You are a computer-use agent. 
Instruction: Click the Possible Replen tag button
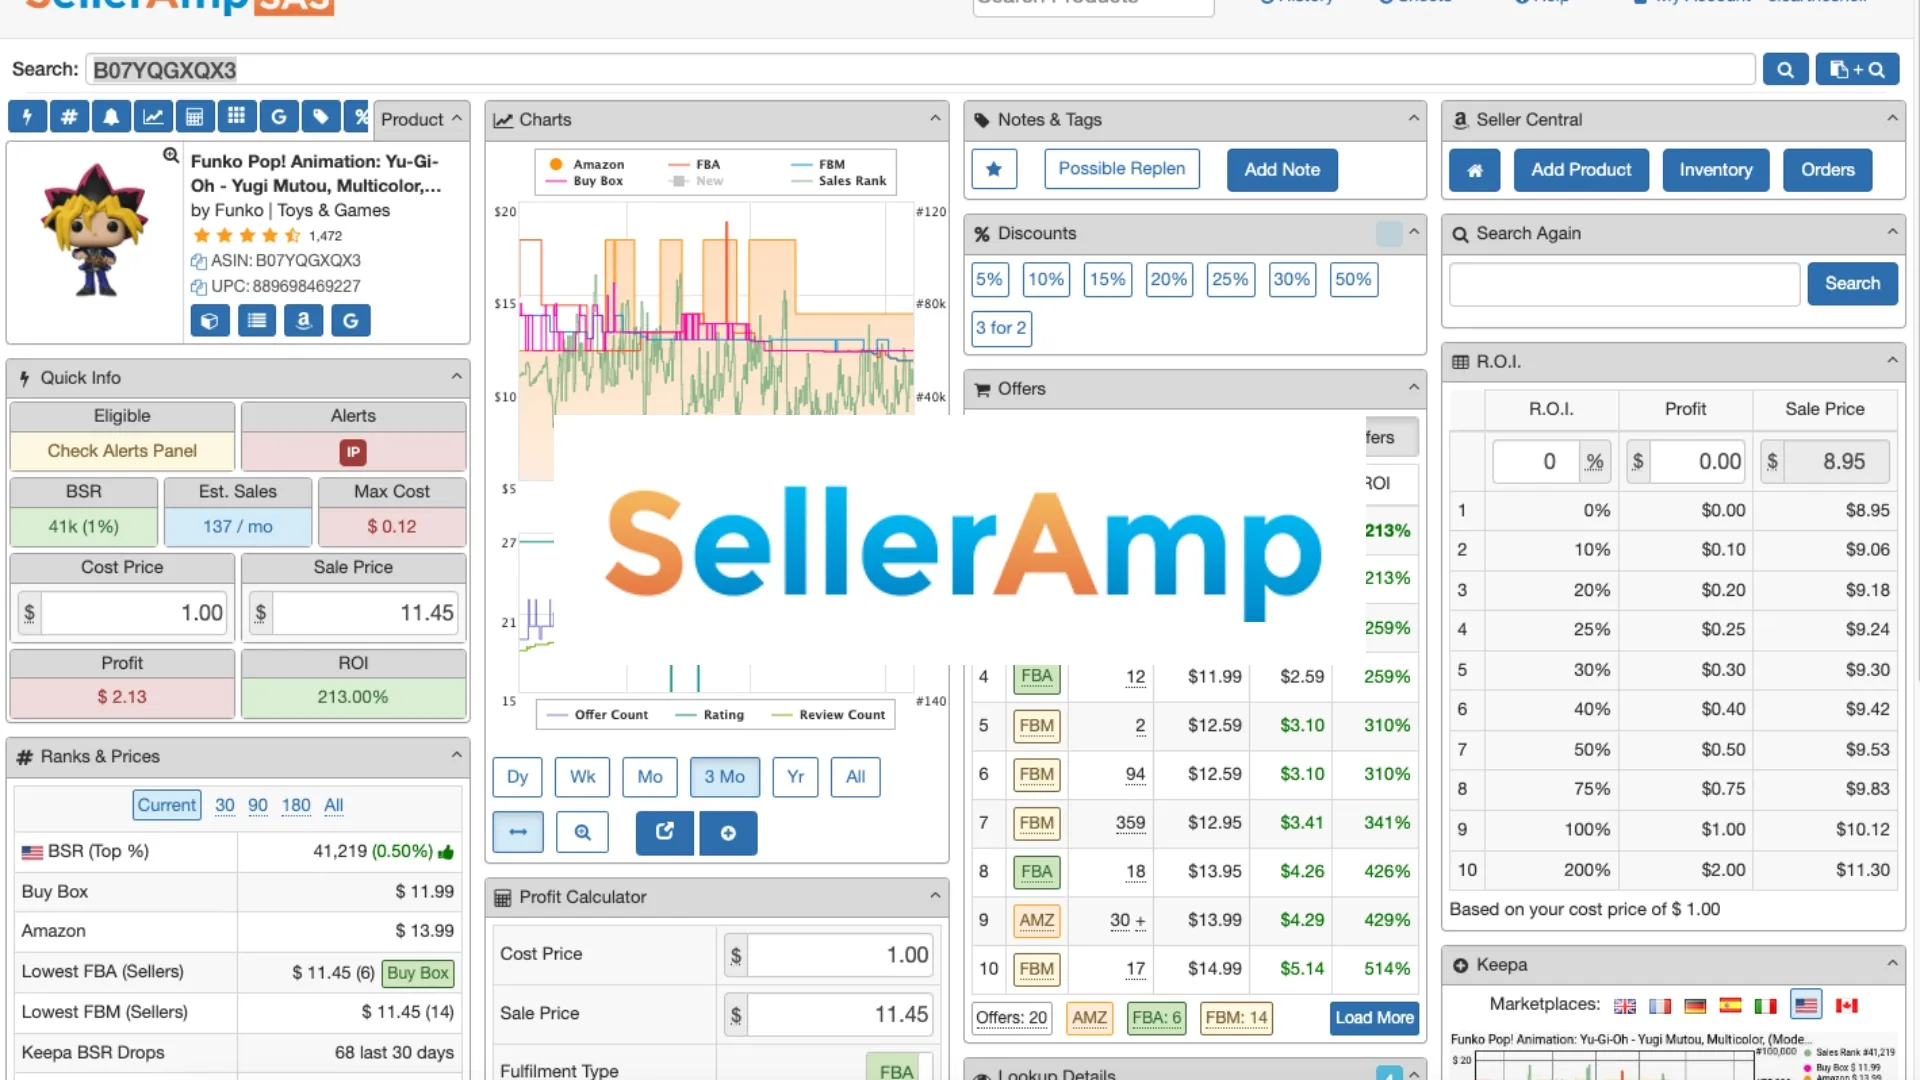[x=1121, y=169]
